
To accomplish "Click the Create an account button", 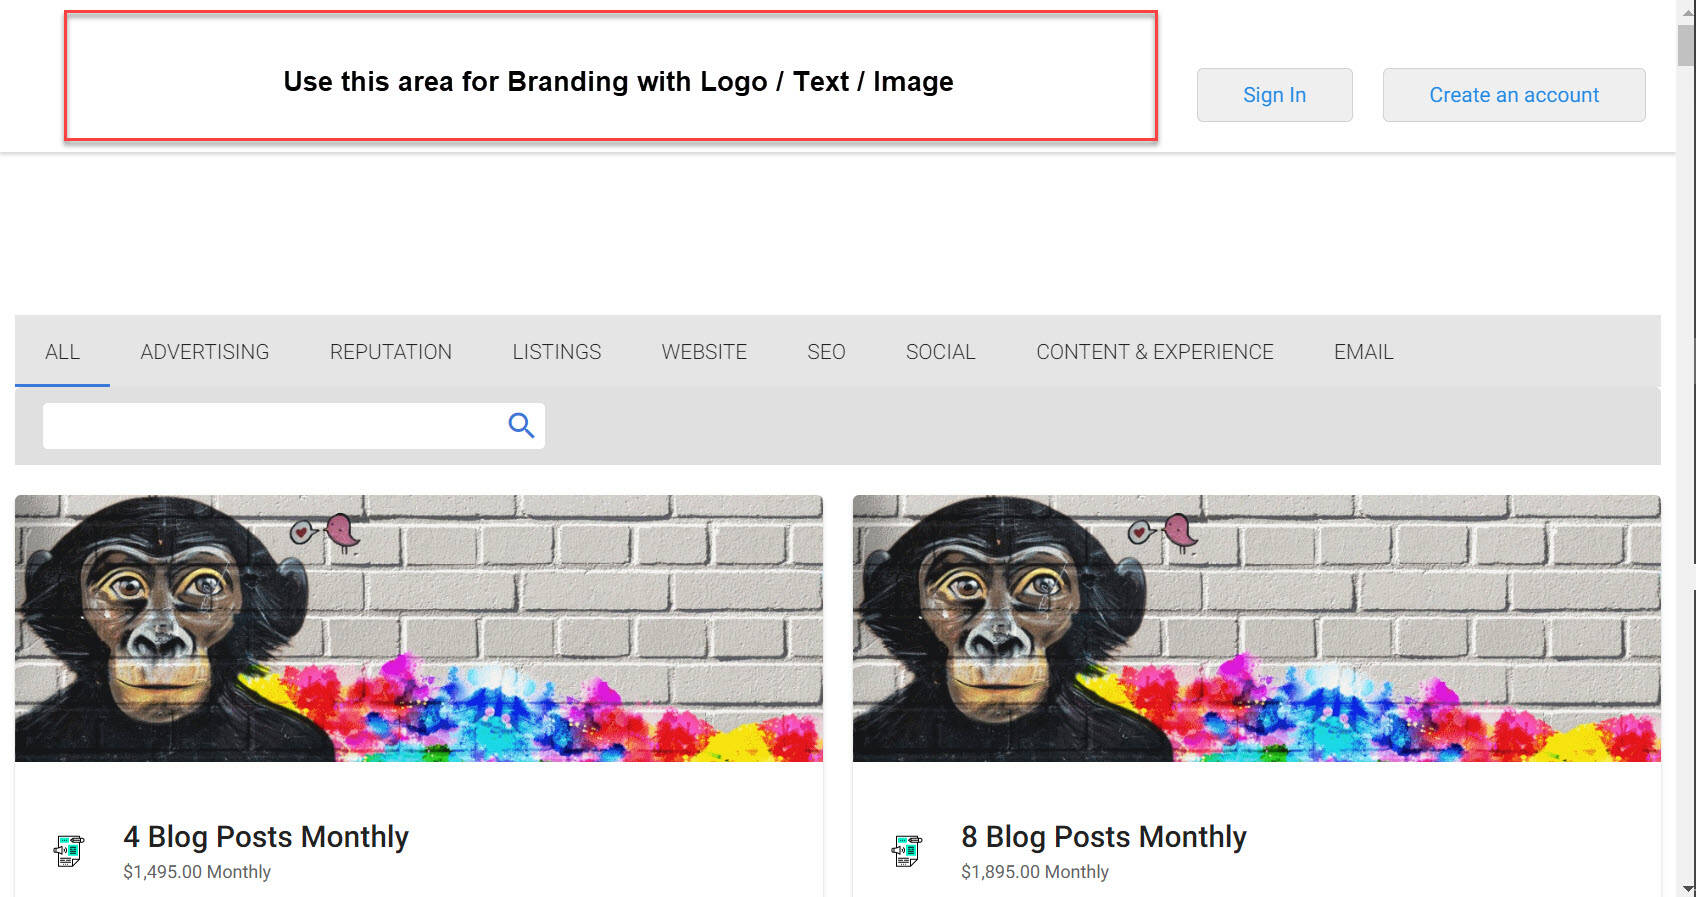I will point(1514,95).
